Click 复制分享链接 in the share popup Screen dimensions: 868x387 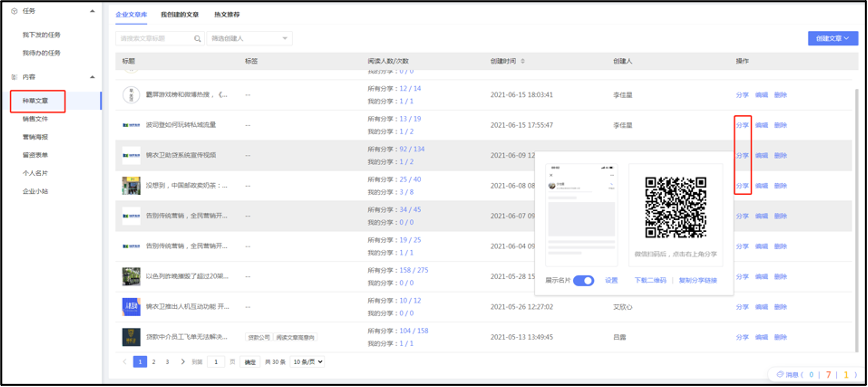click(x=698, y=281)
